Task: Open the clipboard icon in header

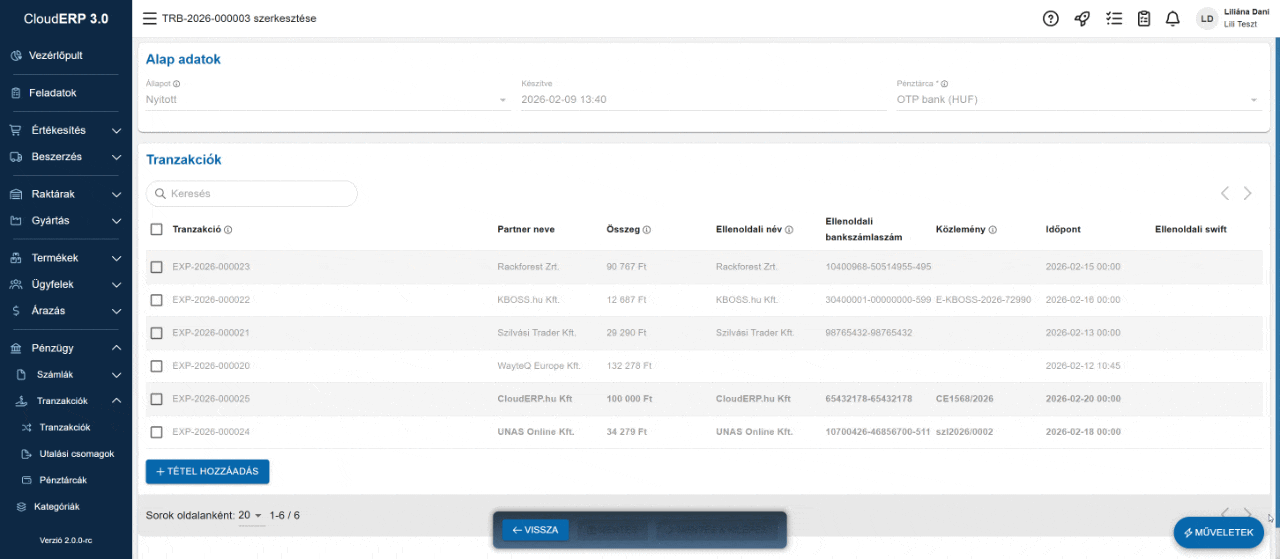Action: pyautogui.click(x=1144, y=18)
